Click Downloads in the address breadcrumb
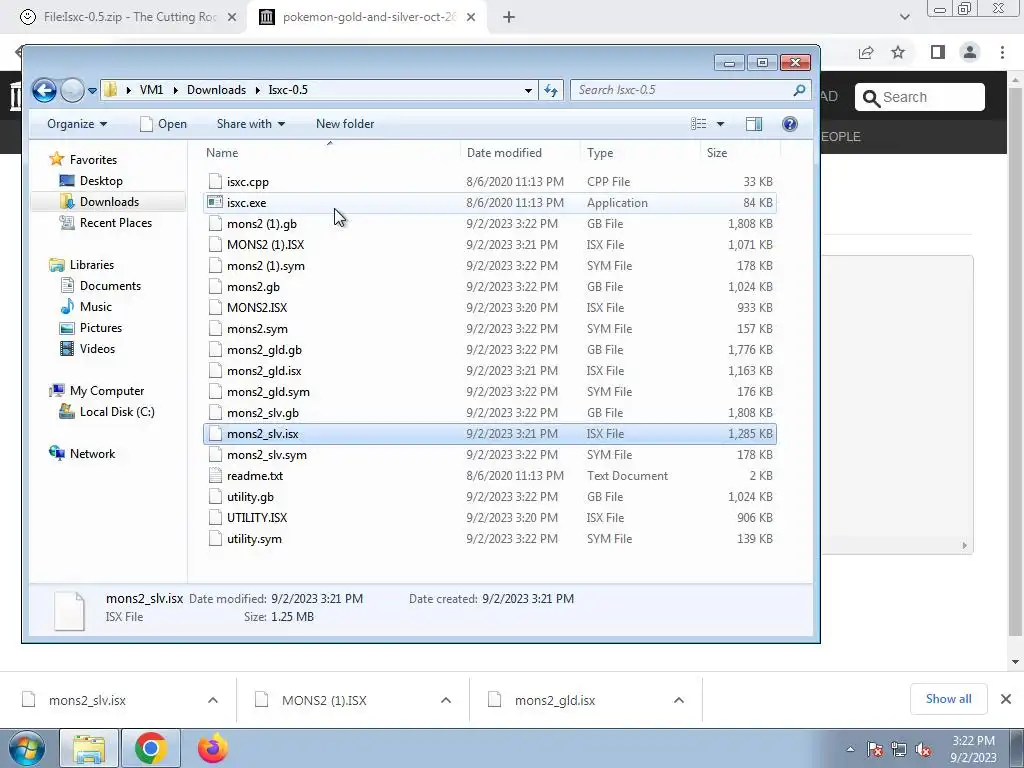This screenshot has height=768, width=1024. (216, 90)
